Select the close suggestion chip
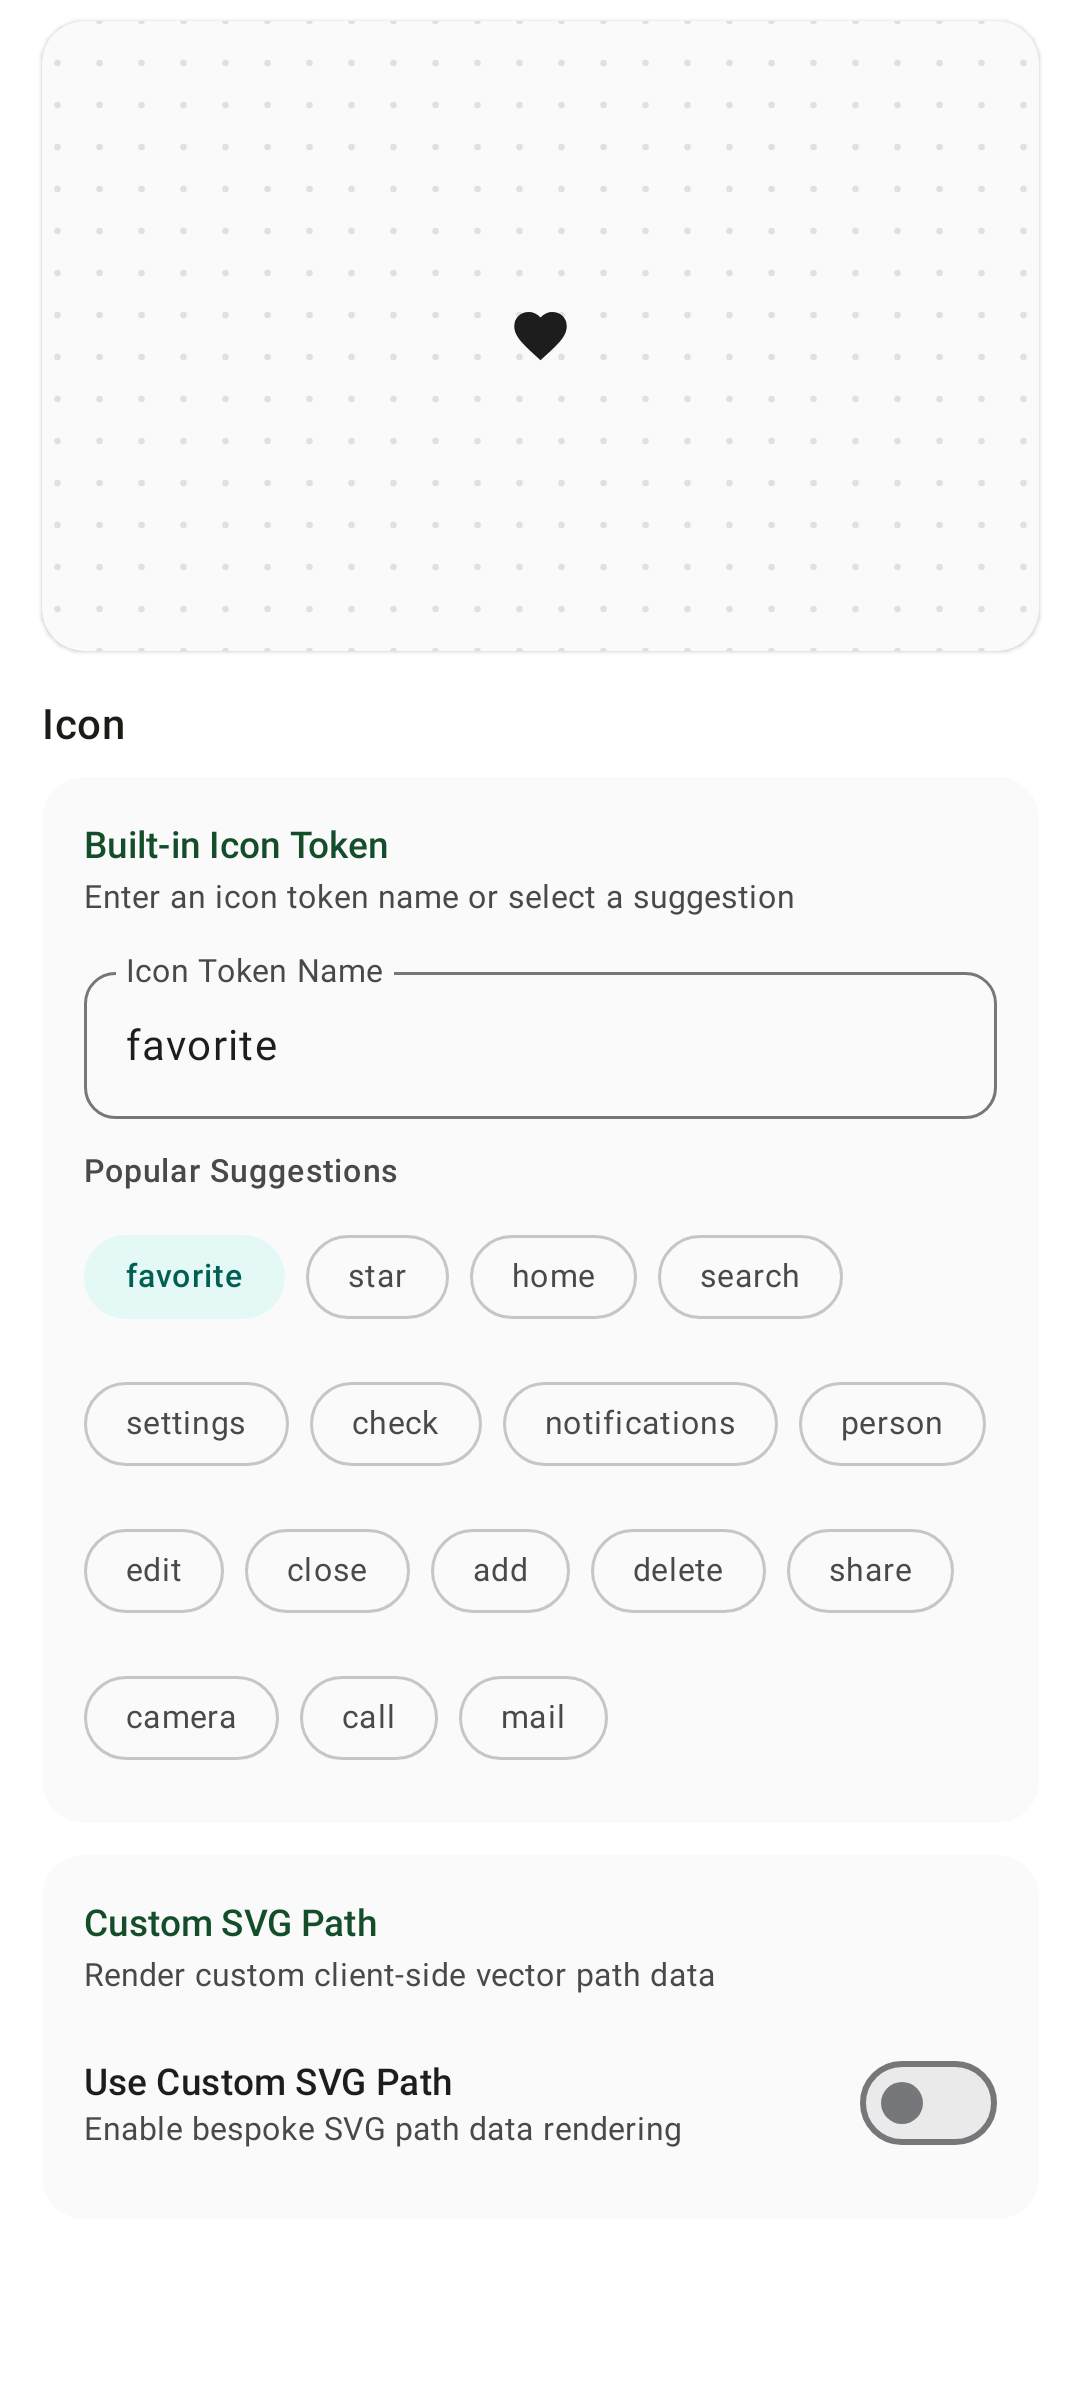 coord(327,1571)
